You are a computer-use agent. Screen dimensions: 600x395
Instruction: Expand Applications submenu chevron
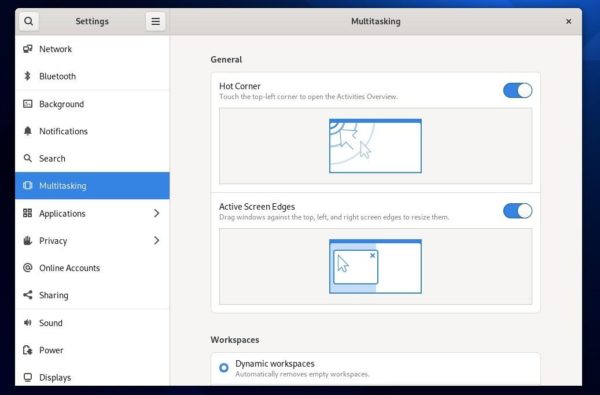[x=157, y=213]
